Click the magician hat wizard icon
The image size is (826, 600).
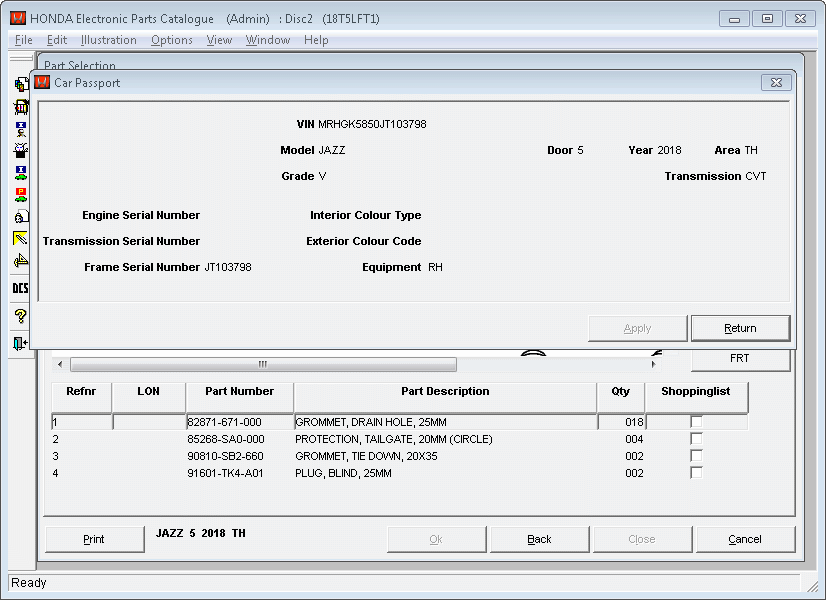coord(20,151)
